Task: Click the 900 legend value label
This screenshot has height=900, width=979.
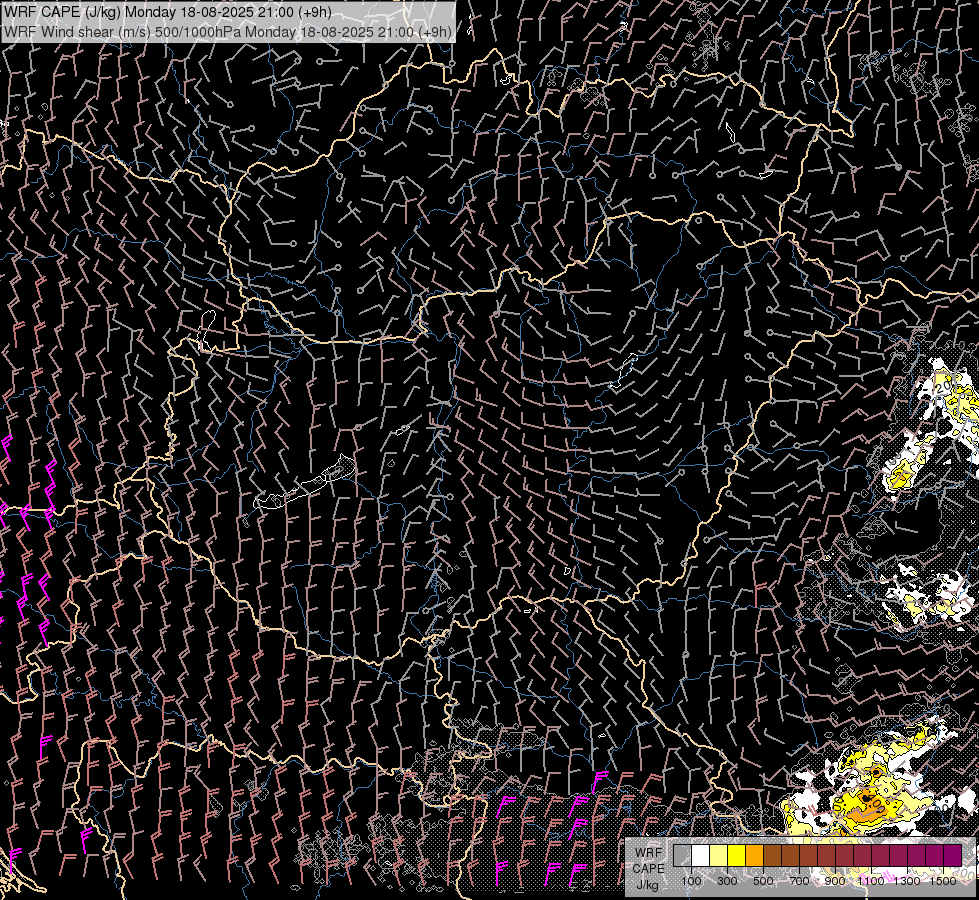Action: [x=835, y=881]
